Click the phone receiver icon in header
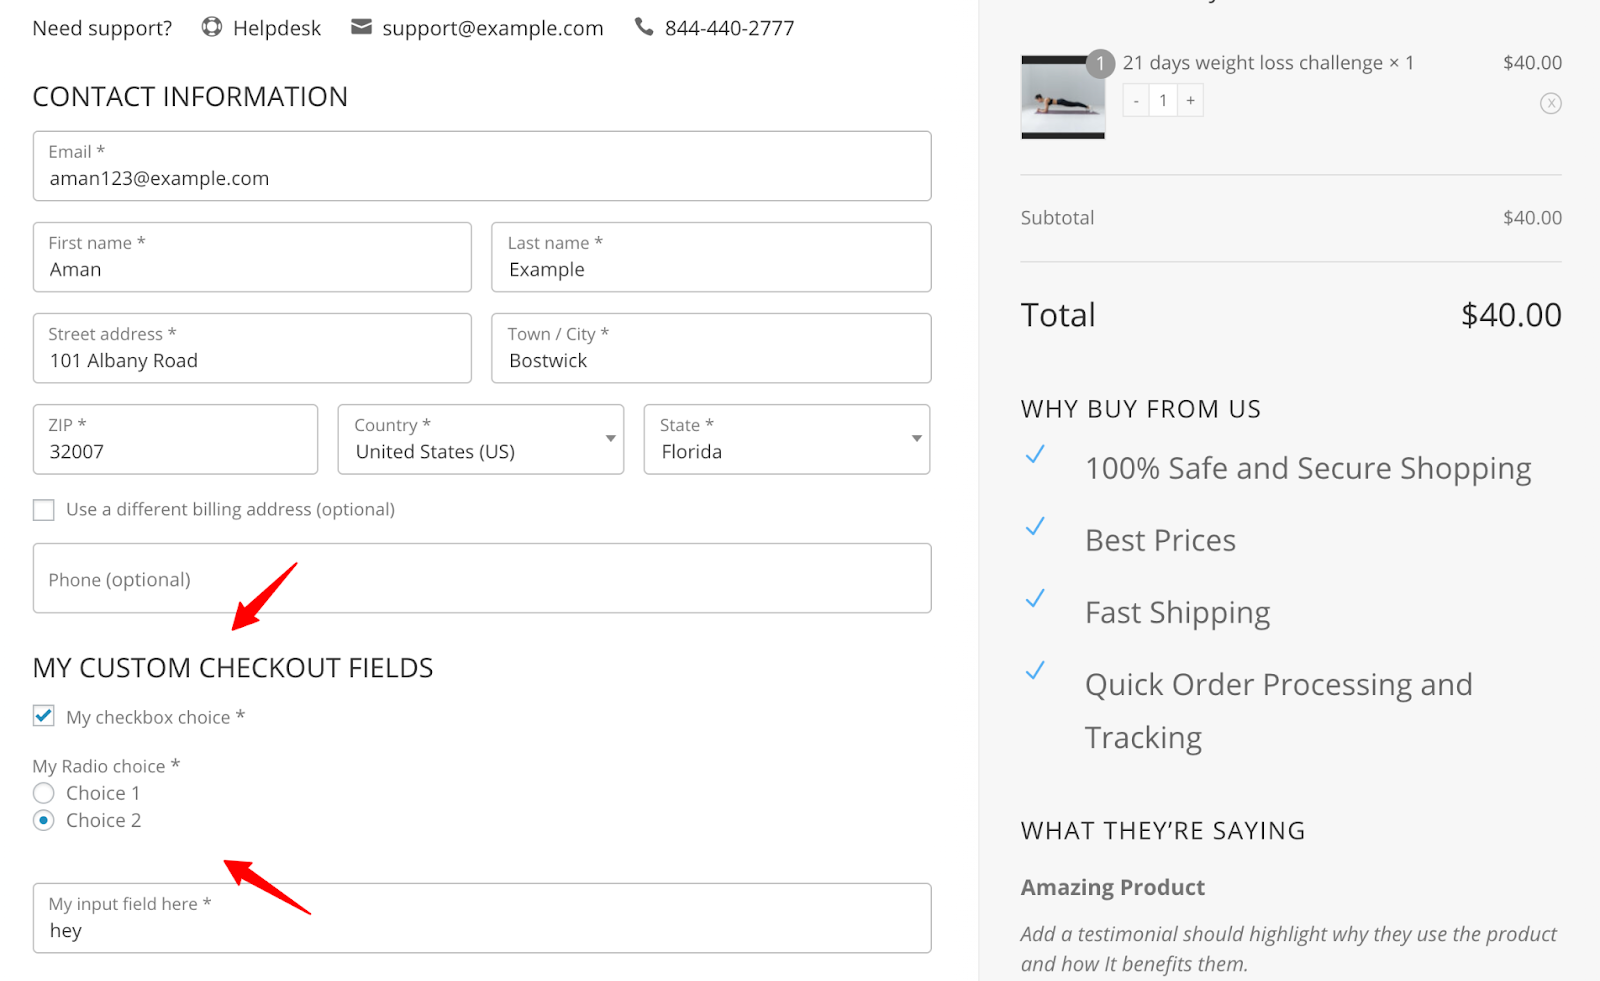 (645, 27)
